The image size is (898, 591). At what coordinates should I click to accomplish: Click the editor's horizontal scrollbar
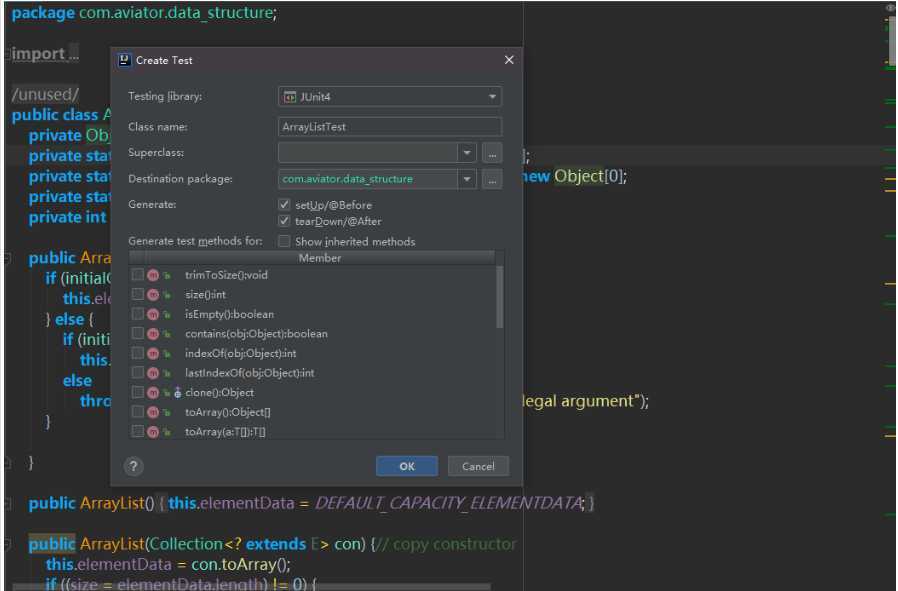click(x=252, y=586)
